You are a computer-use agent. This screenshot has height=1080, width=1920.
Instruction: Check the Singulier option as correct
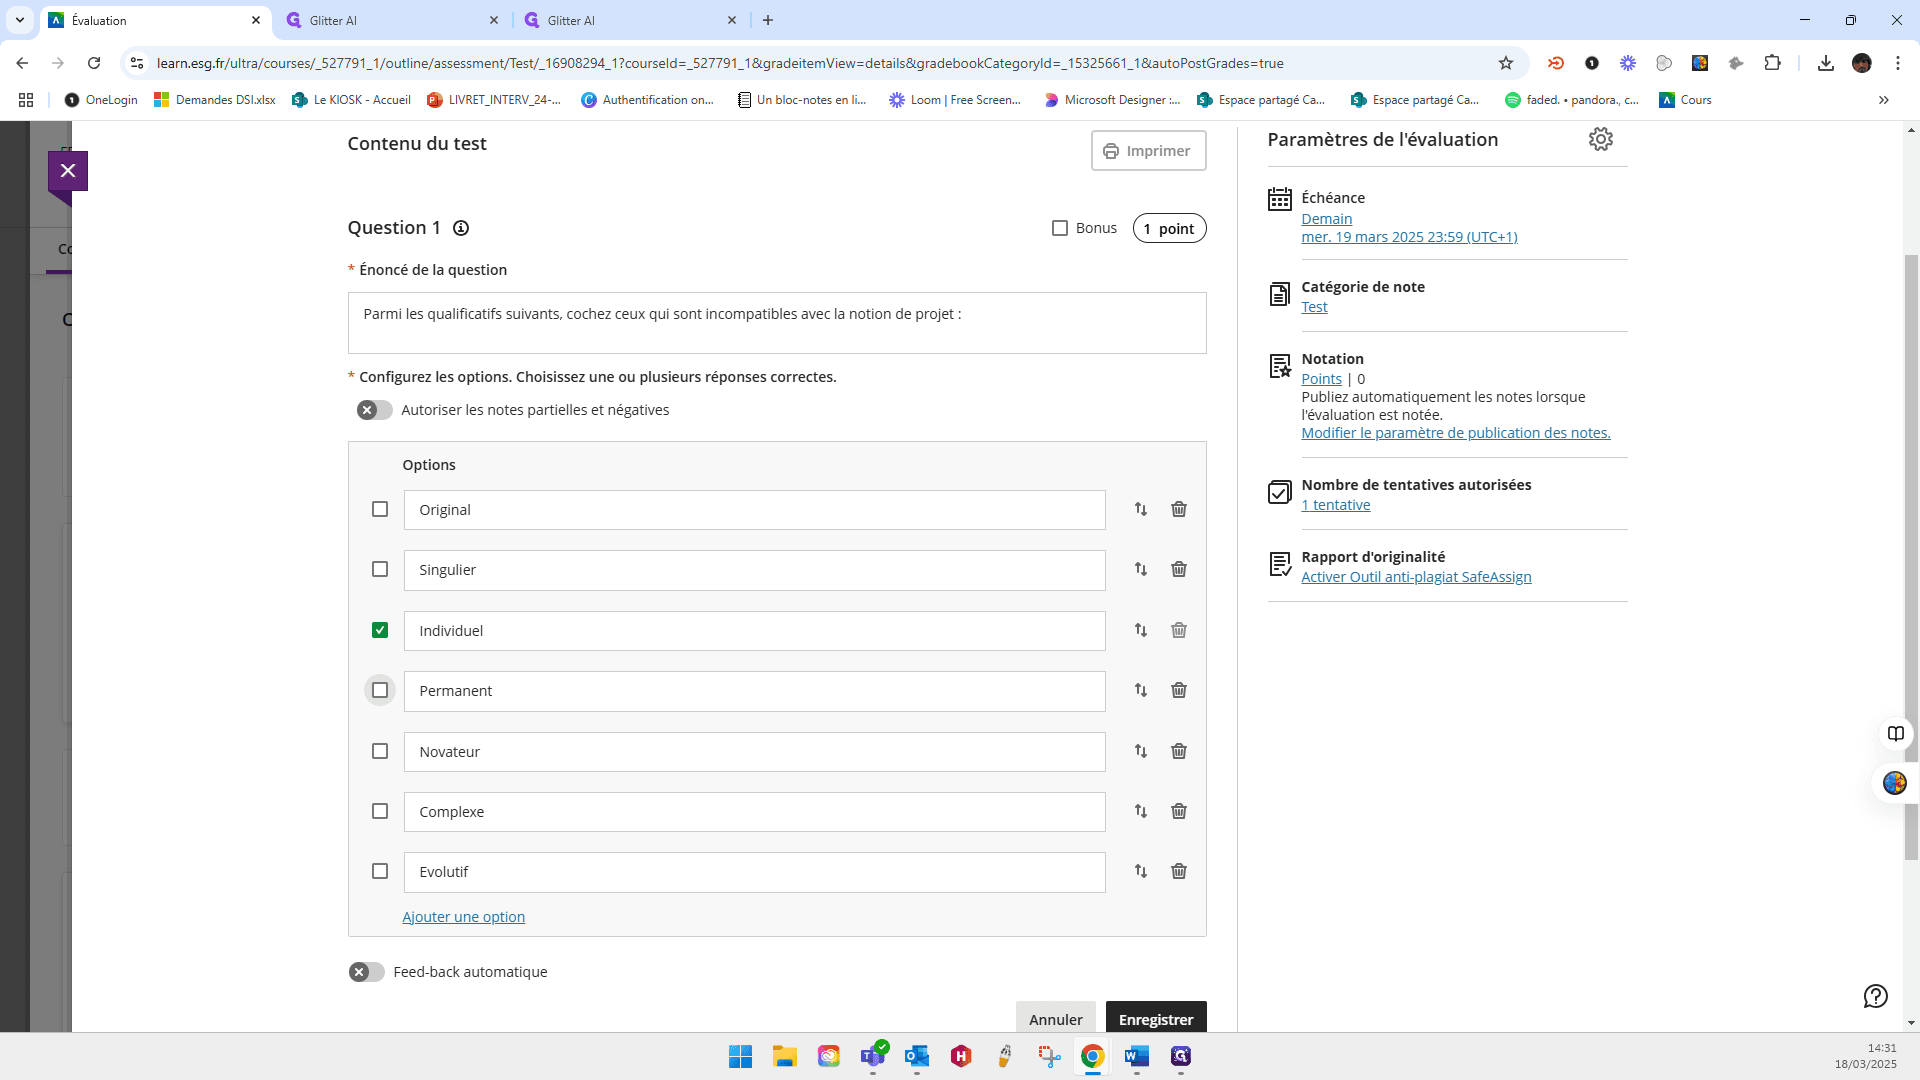[380, 569]
